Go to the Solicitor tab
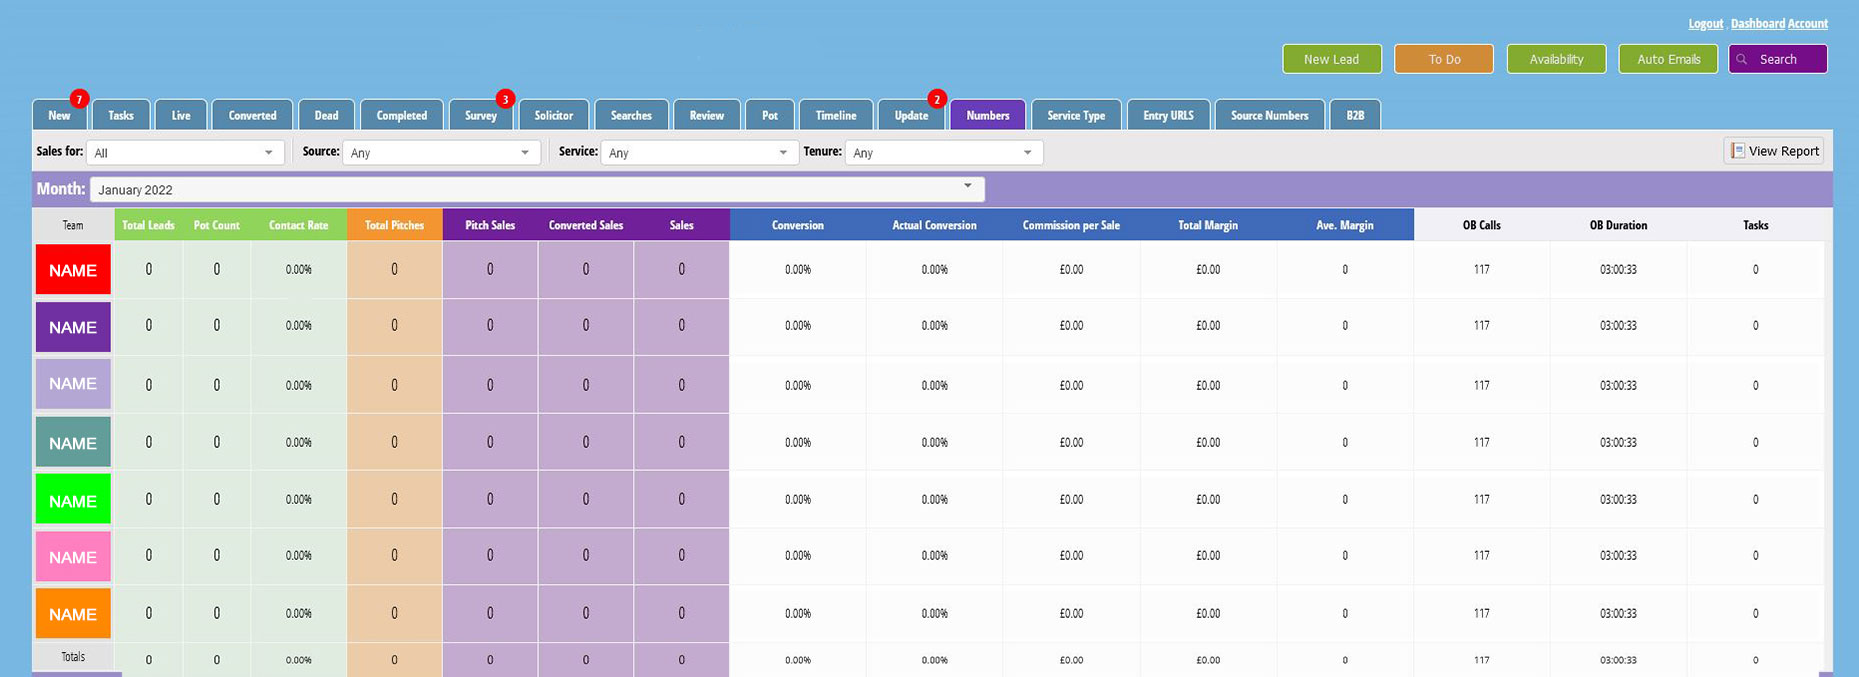This screenshot has width=1859, height=677. [x=553, y=116]
